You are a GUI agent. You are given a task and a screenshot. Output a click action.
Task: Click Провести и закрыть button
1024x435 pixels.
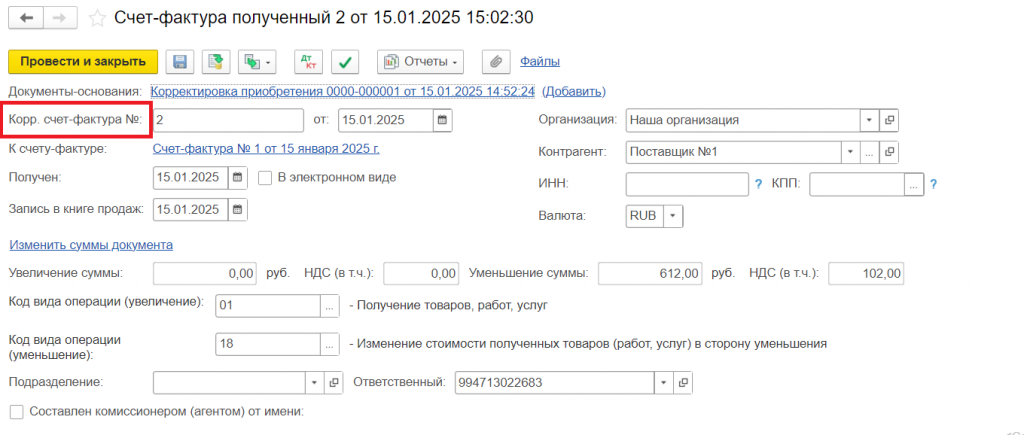83,62
